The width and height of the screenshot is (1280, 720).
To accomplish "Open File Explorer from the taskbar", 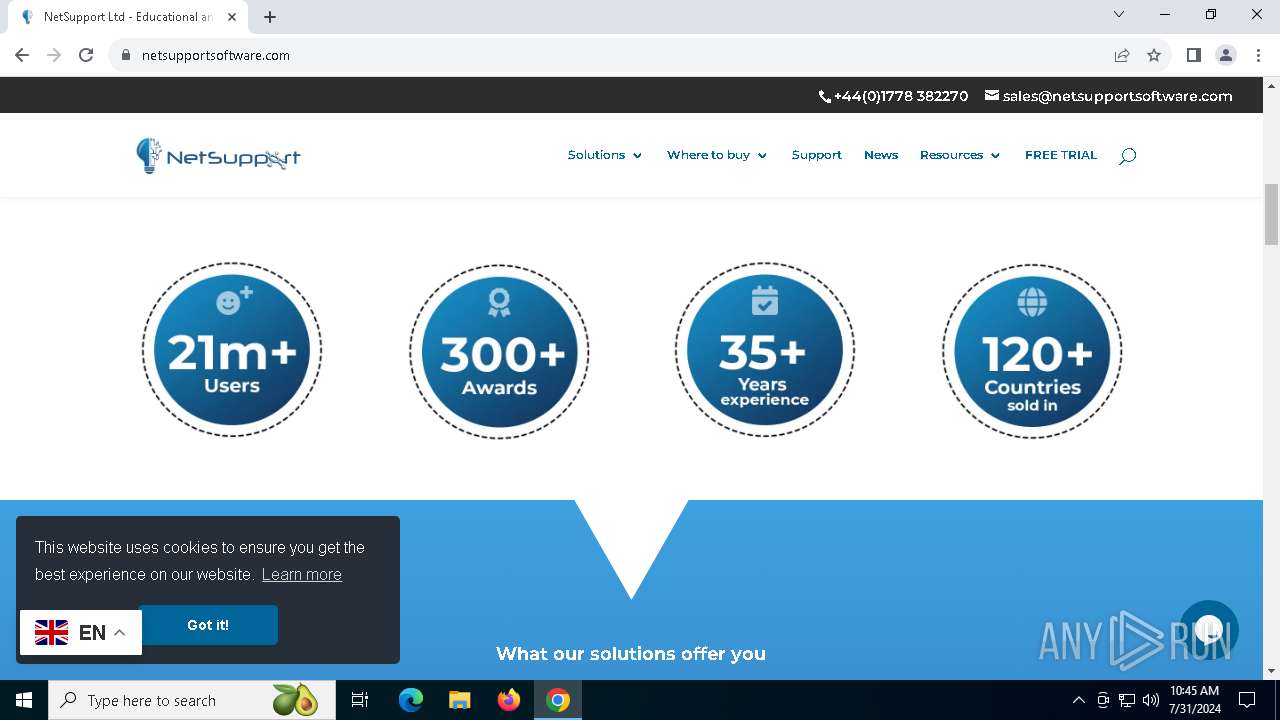I will coord(460,700).
